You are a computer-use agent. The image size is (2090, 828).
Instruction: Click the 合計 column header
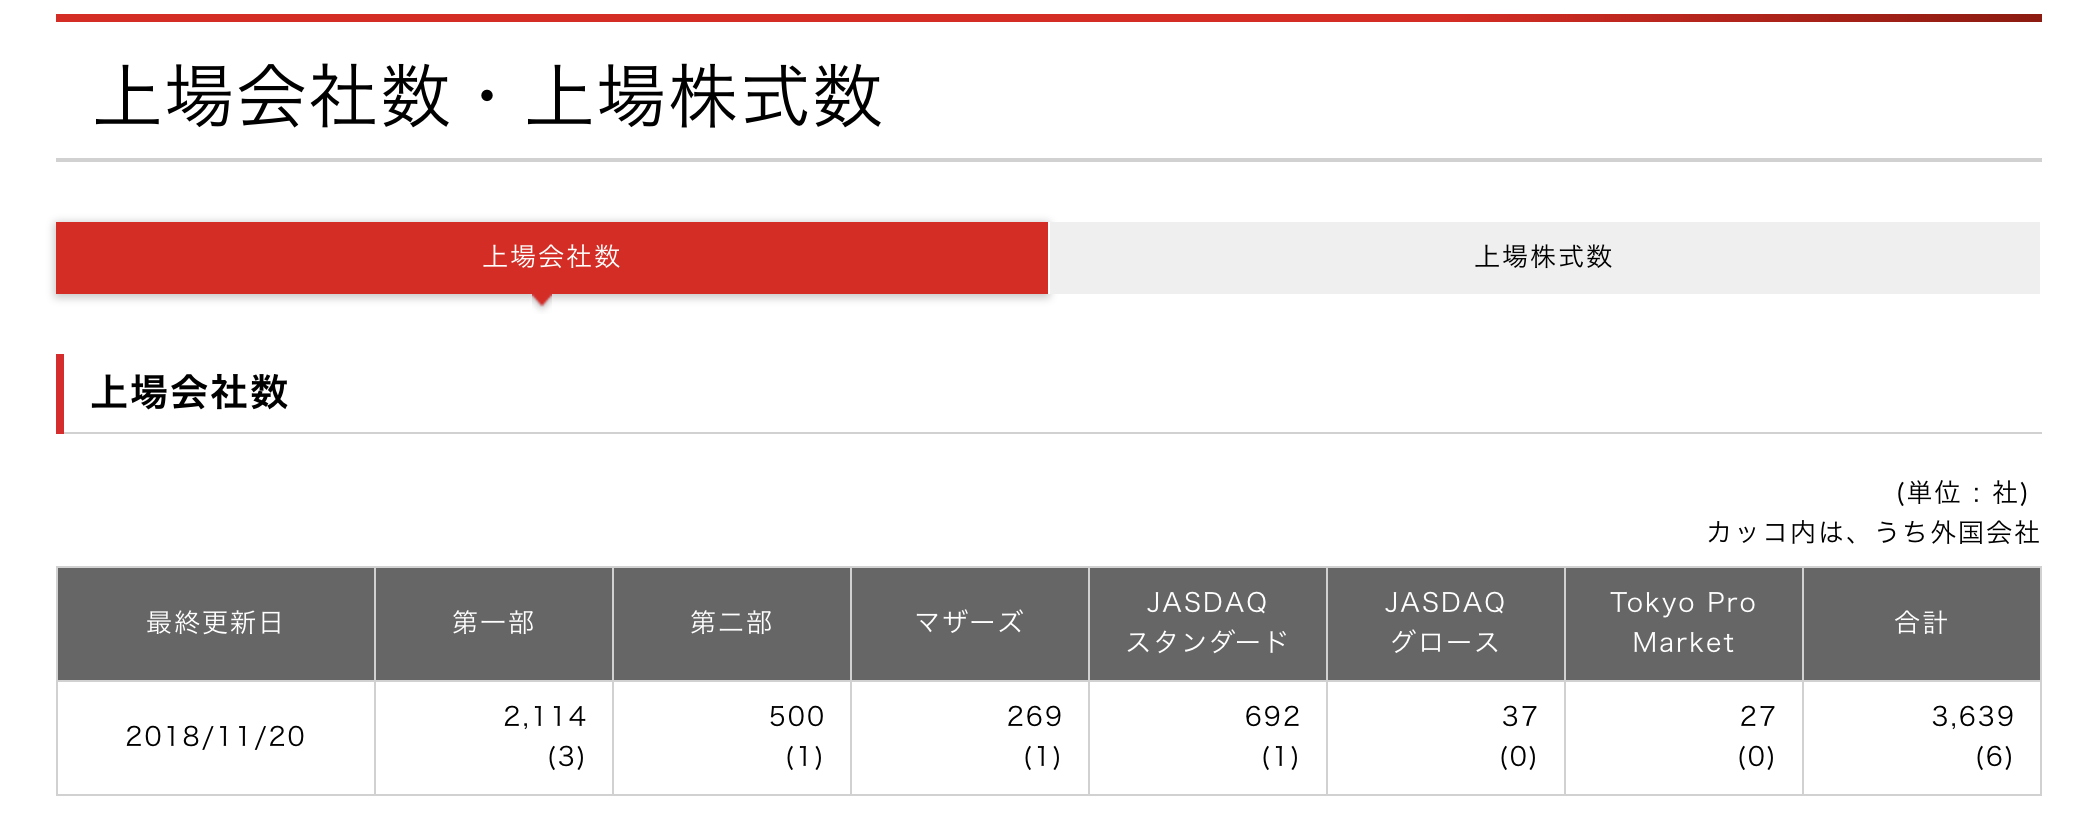coord(1922,623)
